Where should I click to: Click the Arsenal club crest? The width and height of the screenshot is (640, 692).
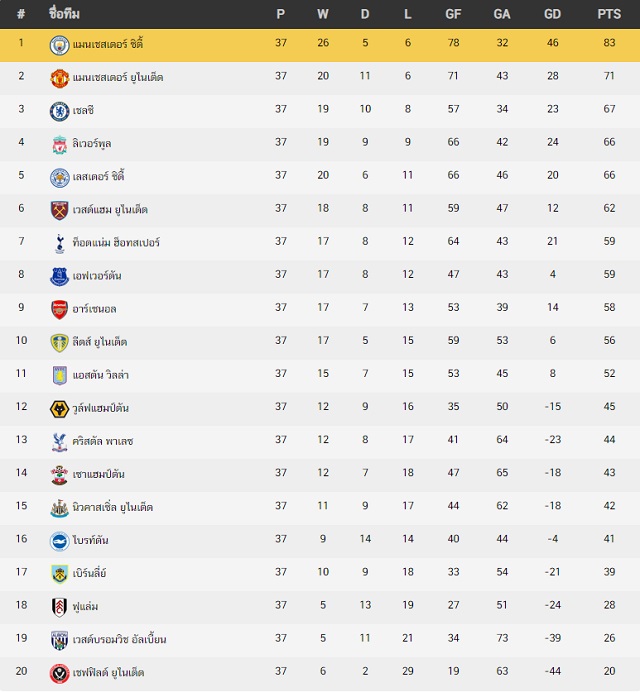click(59, 310)
